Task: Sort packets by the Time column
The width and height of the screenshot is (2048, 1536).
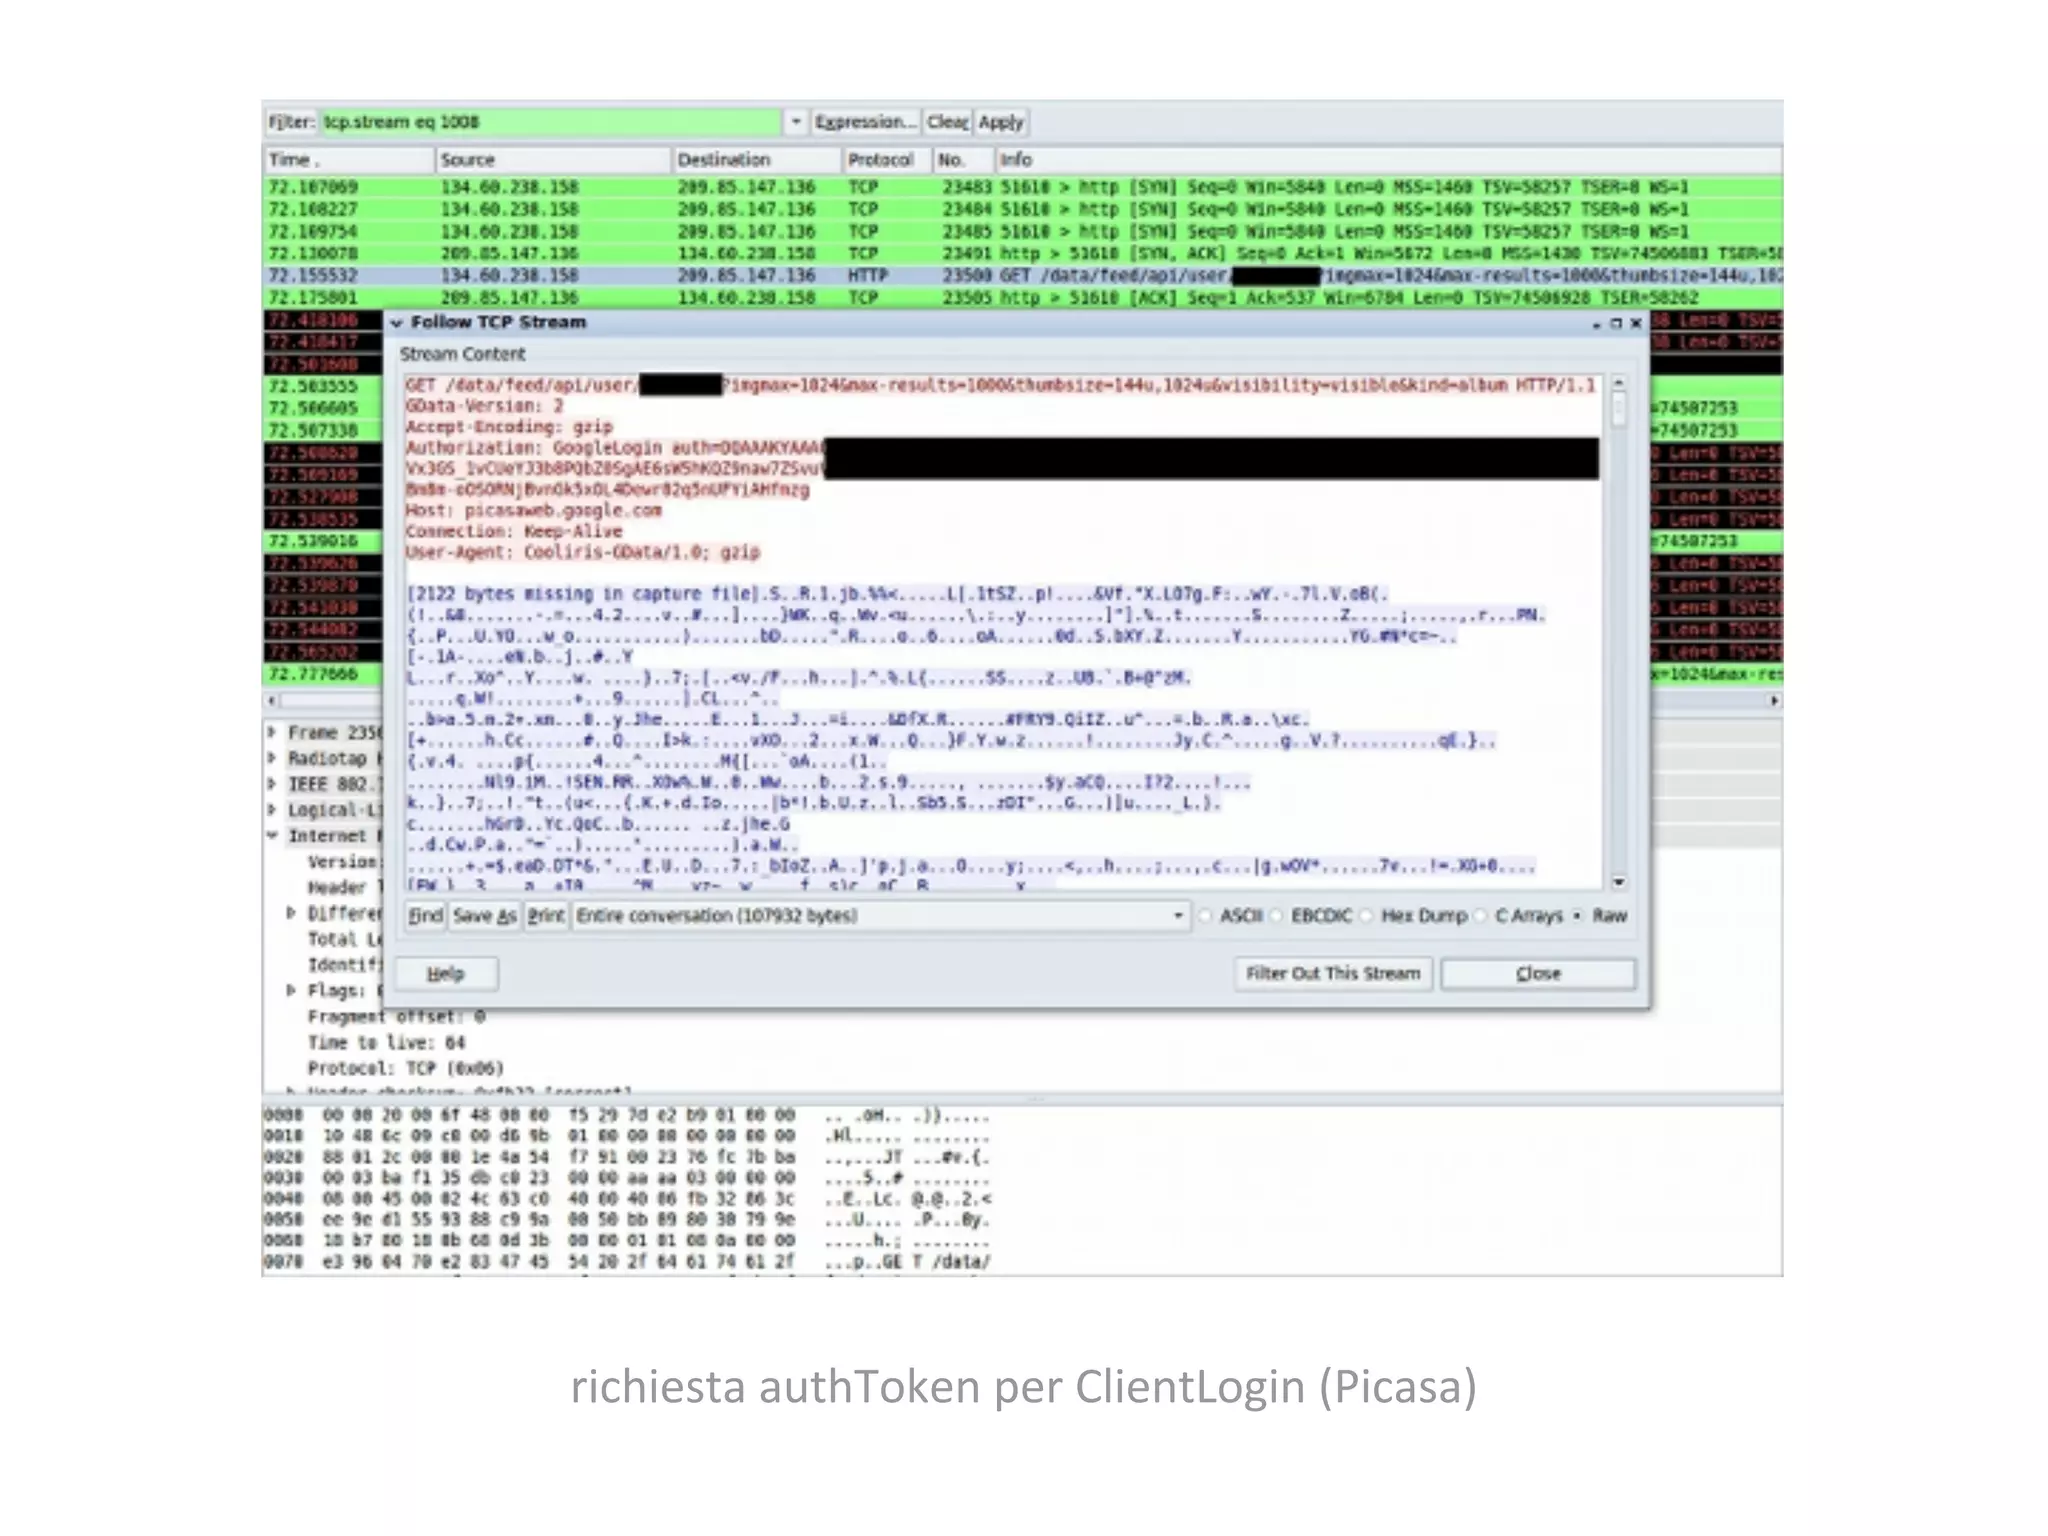Action: pyautogui.click(x=349, y=160)
